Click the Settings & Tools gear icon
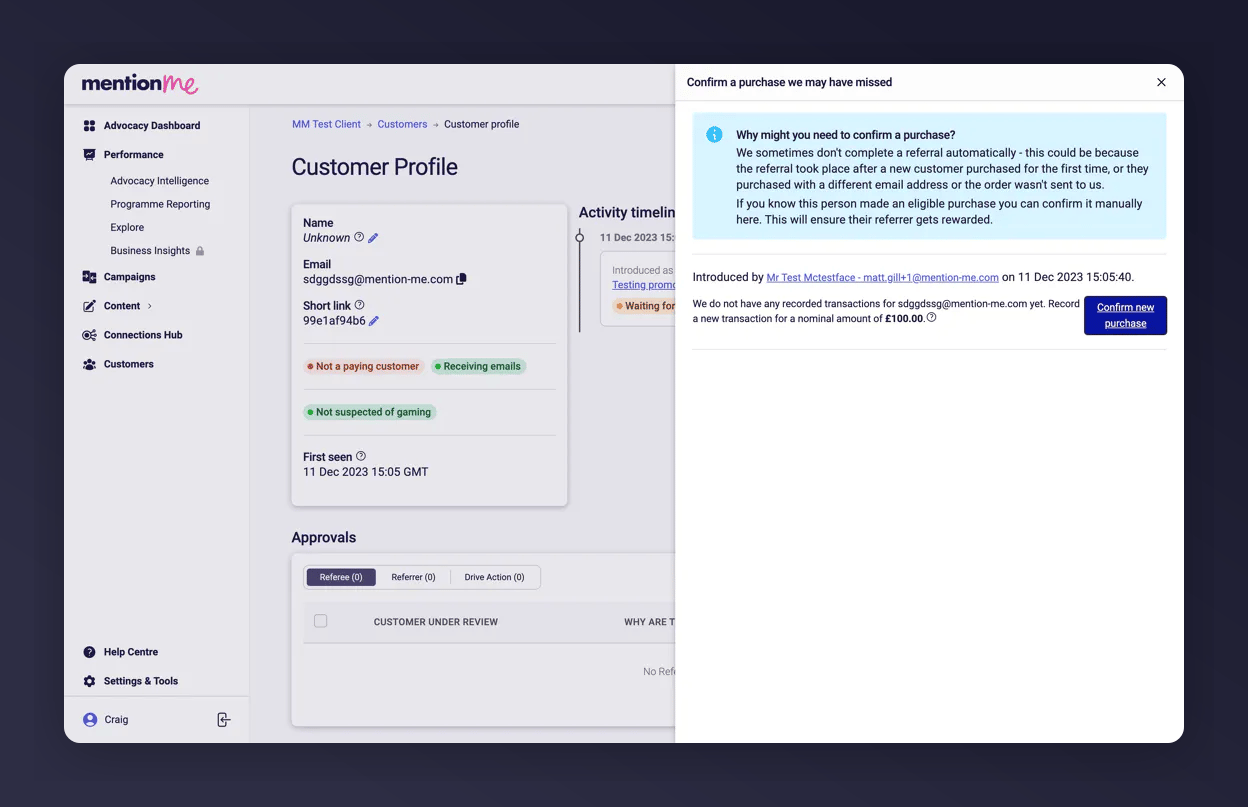Viewport: 1248px width, 807px height. coord(89,681)
